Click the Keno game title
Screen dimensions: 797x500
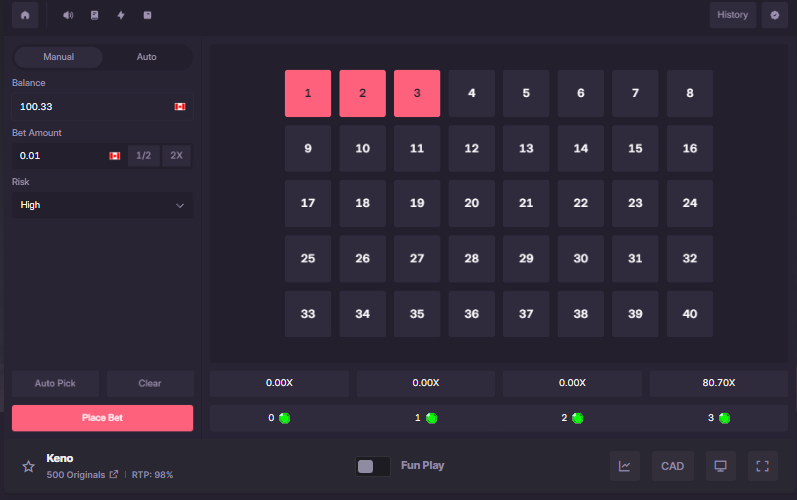point(59,458)
